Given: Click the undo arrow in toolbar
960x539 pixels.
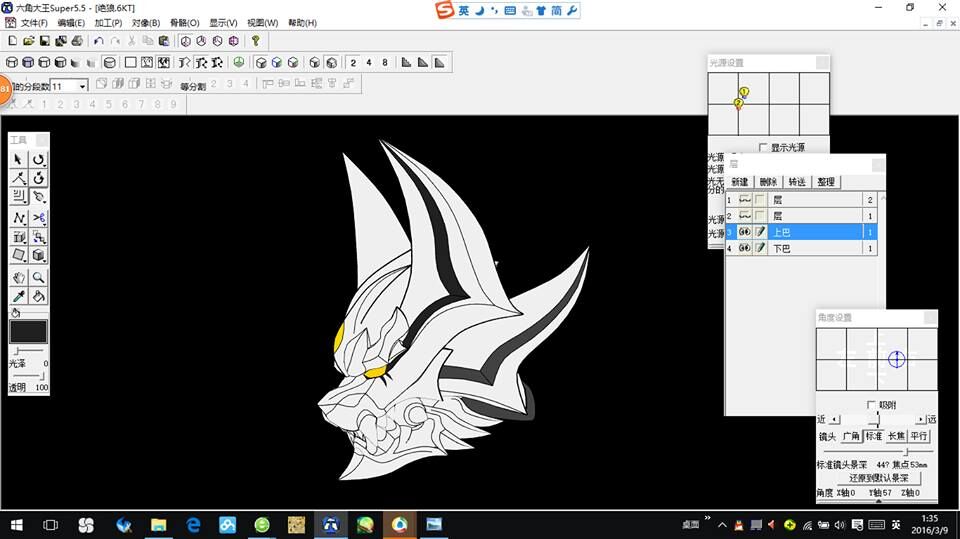Looking at the screenshot, I should pyautogui.click(x=98, y=41).
